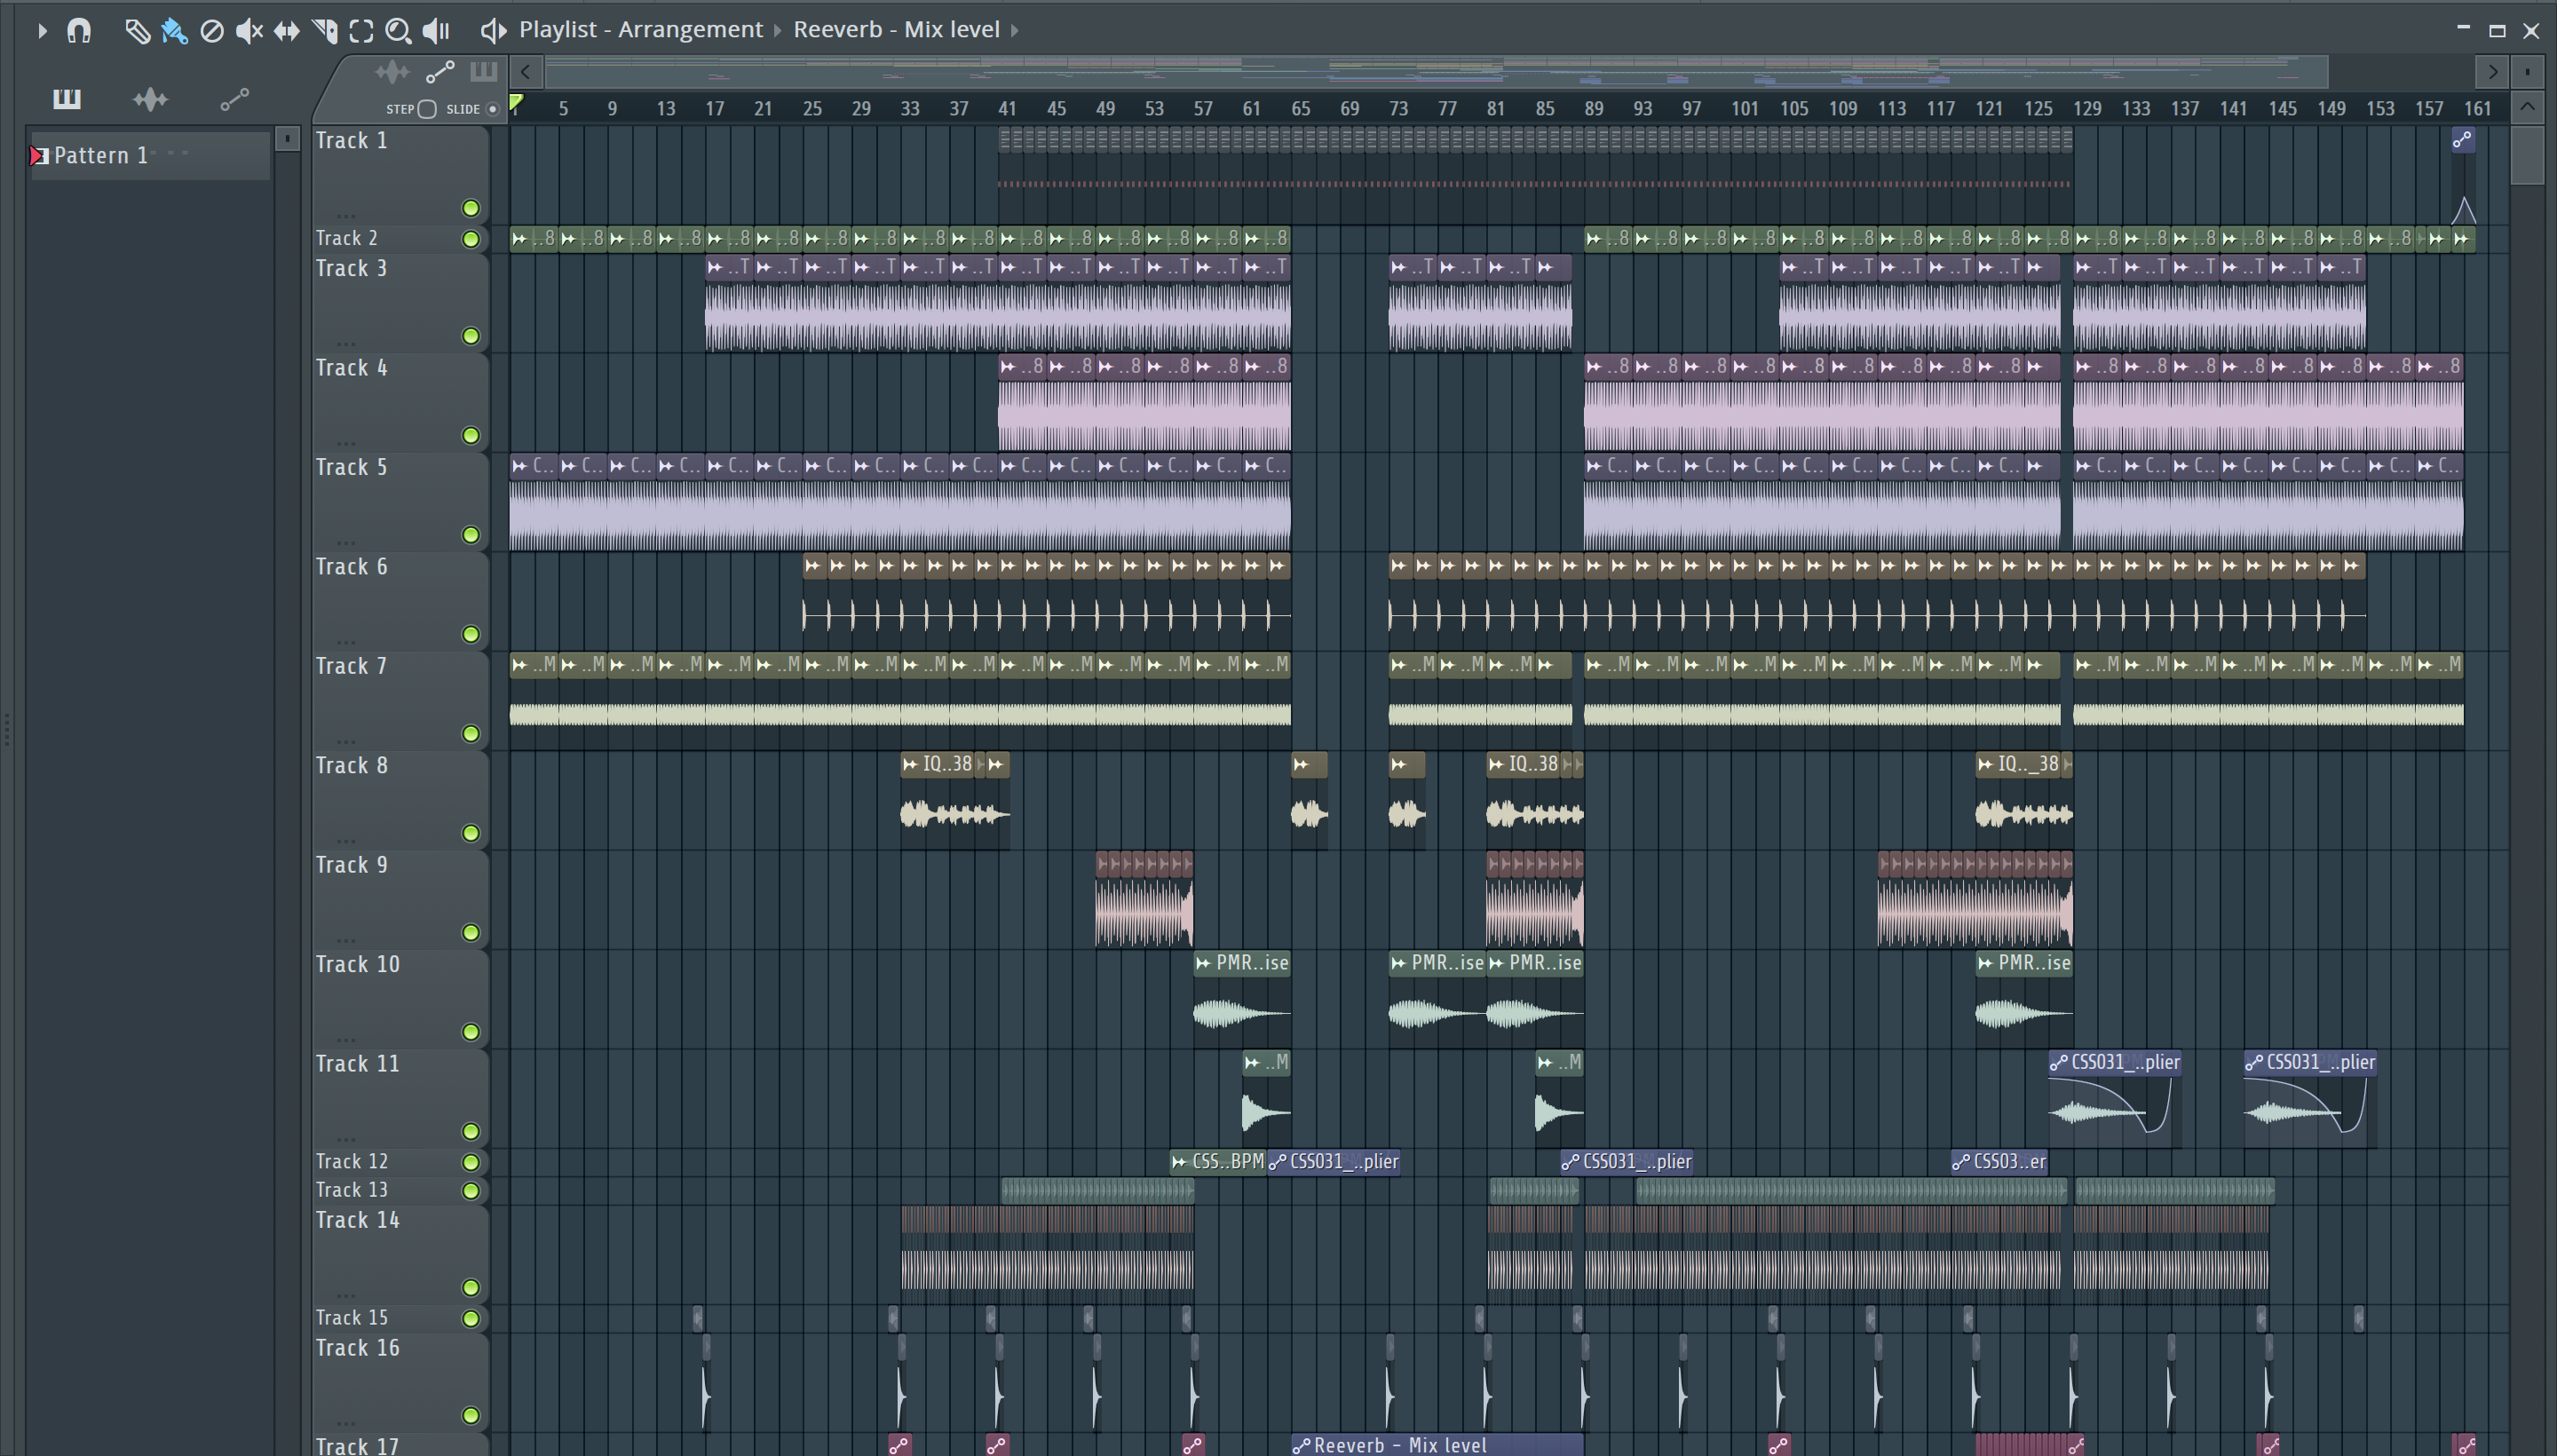Open the Reeverb - Mix level dropdown arrow

click(1014, 31)
